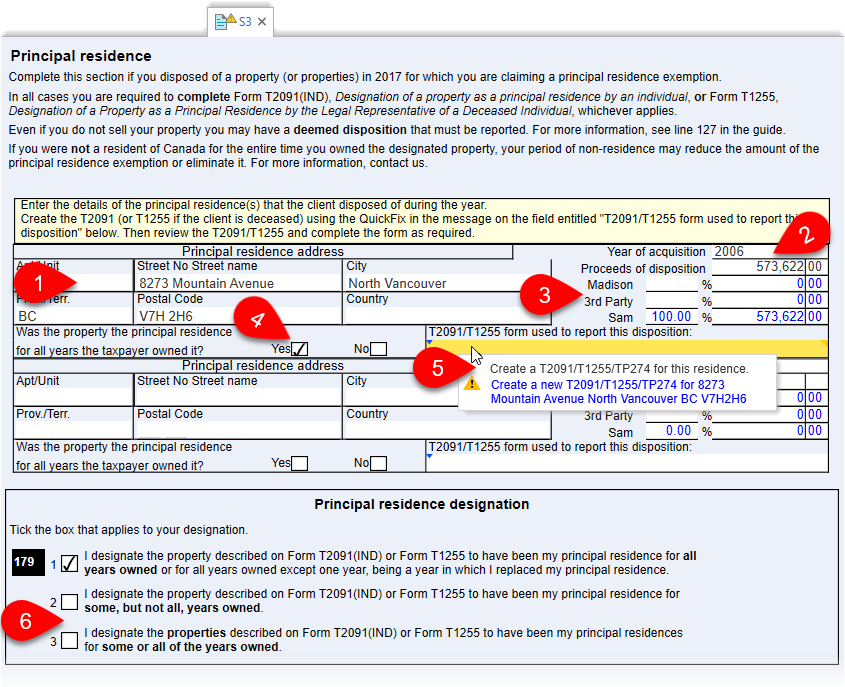Close the S3 tab

click(262, 22)
